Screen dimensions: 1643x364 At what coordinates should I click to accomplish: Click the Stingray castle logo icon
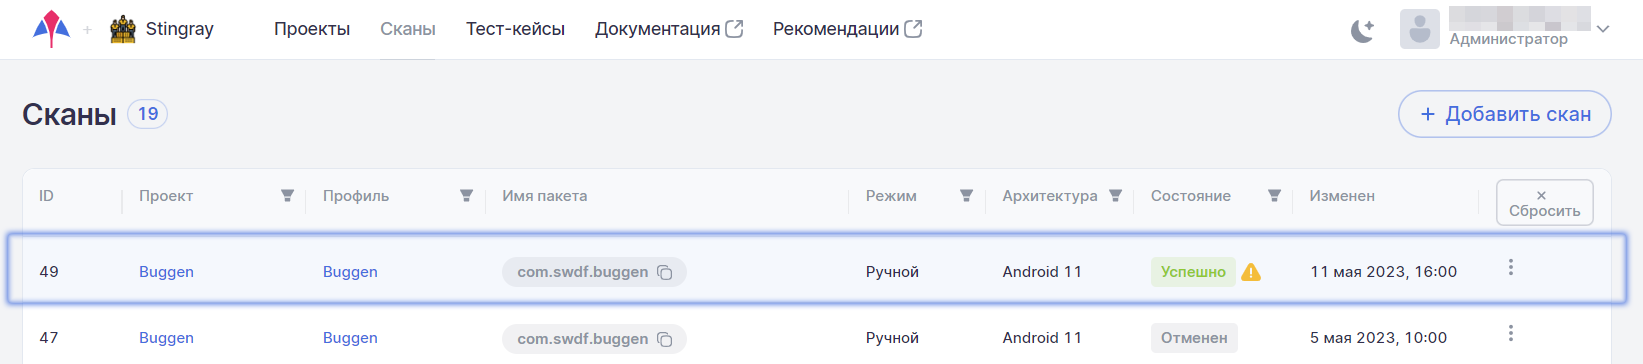[x=123, y=29]
